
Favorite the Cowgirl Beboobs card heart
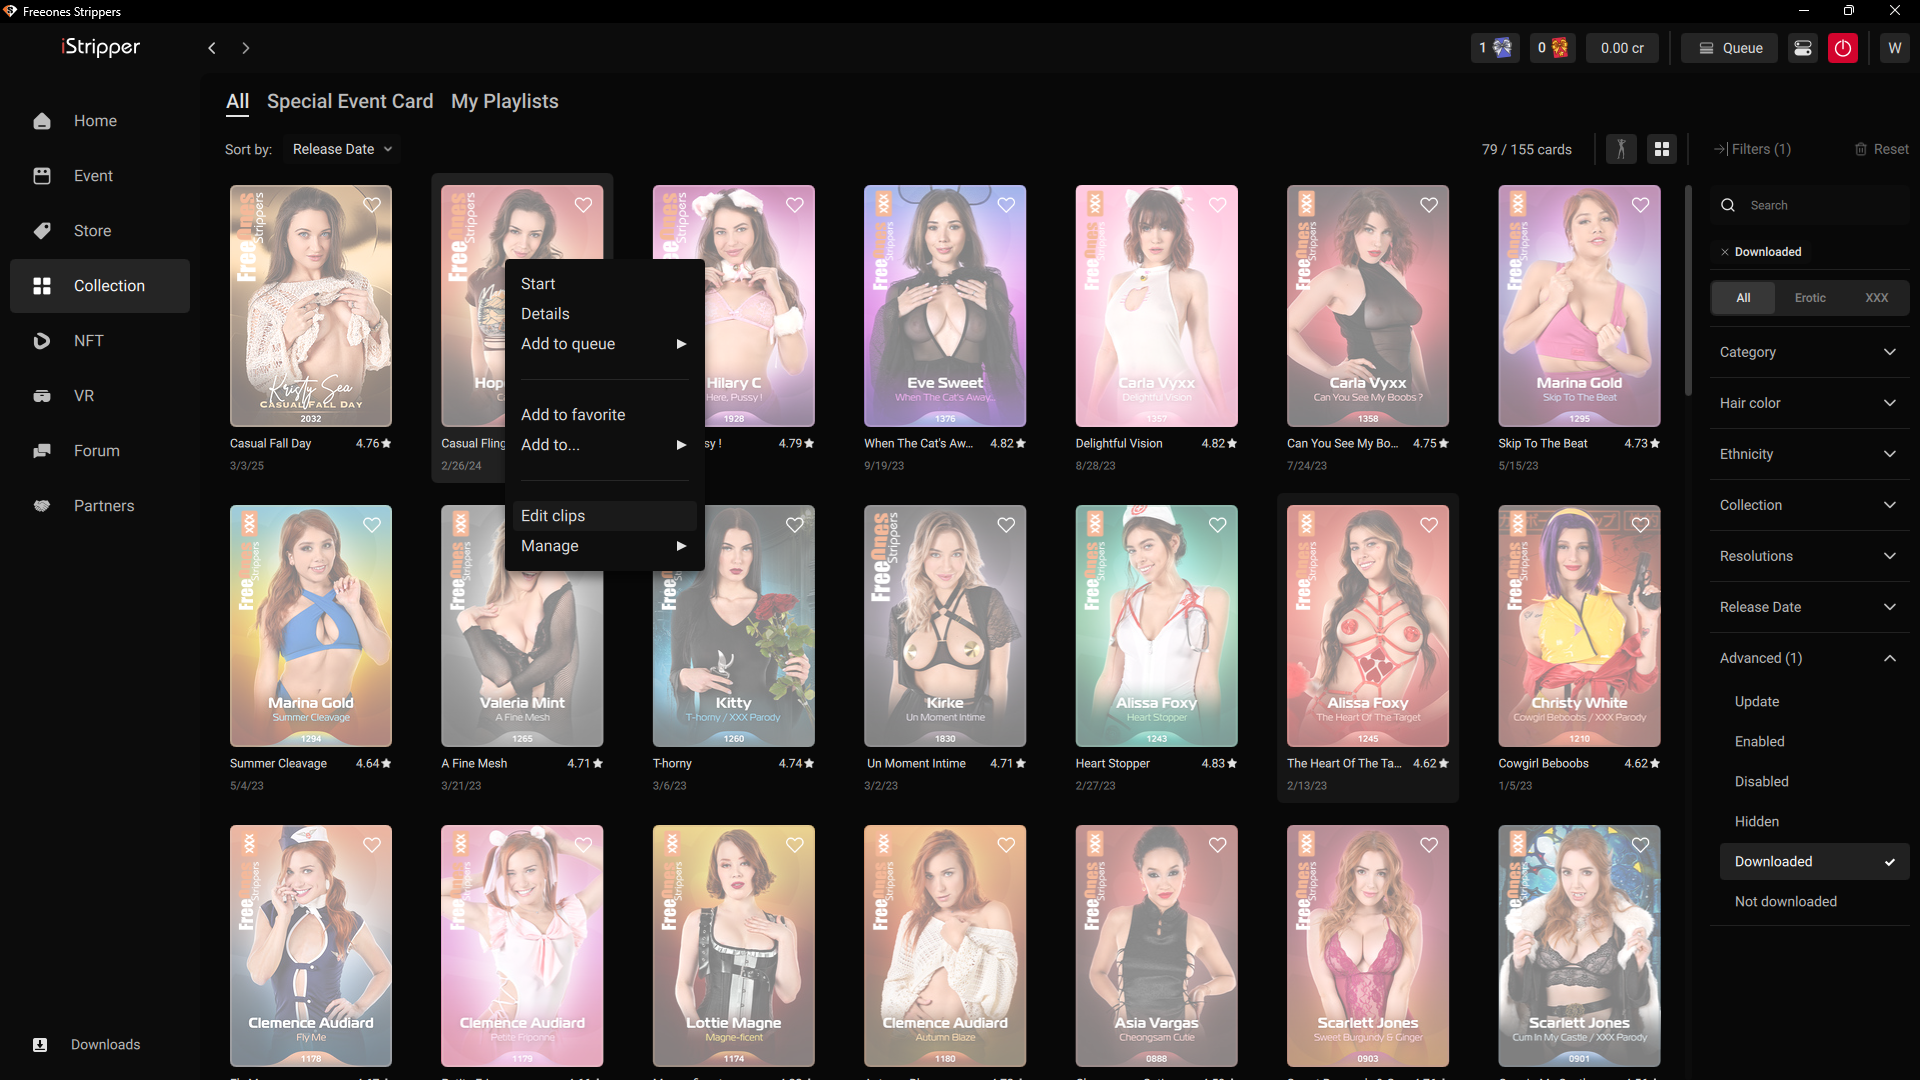(x=1641, y=525)
